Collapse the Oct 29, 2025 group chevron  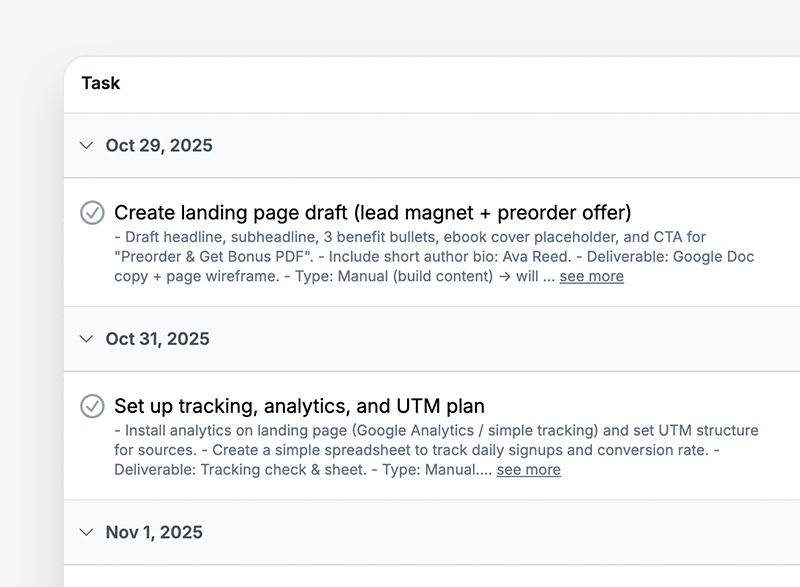(x=86, y=145)
